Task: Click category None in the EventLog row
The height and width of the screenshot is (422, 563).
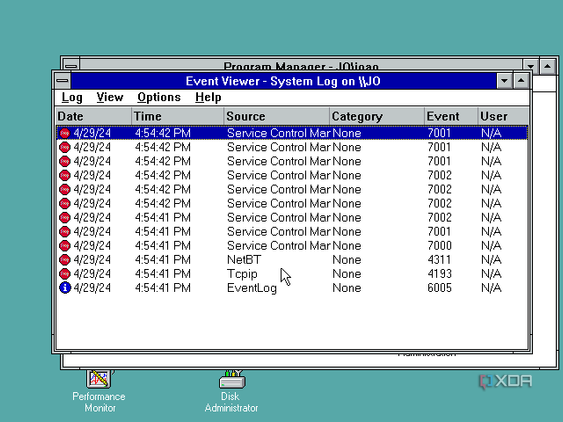Action: click(x=346, y=288)
